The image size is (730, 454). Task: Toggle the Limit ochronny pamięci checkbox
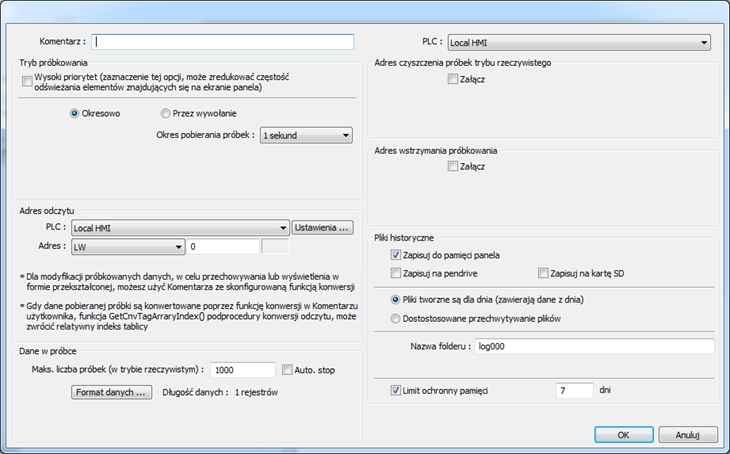pos(396,390)
